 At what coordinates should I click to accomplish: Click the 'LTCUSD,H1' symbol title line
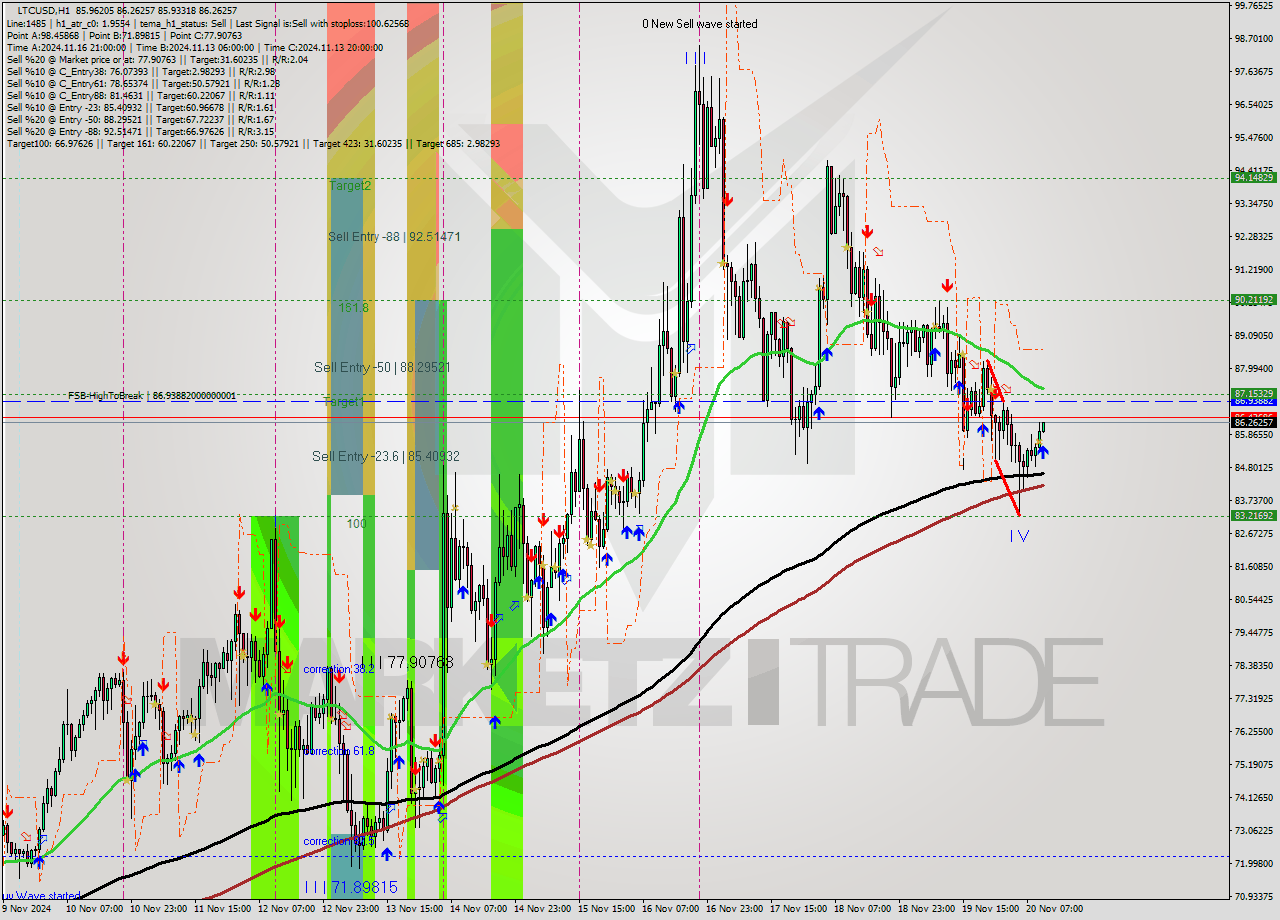pyautogui.click(x=128, y=10)
